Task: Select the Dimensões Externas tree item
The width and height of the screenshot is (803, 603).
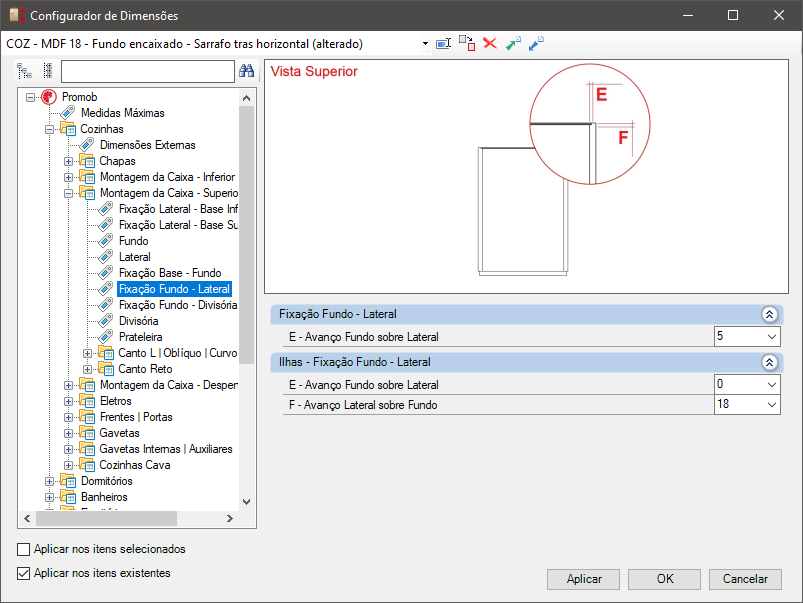Action: pyautogui.click(x=147, y=145)
